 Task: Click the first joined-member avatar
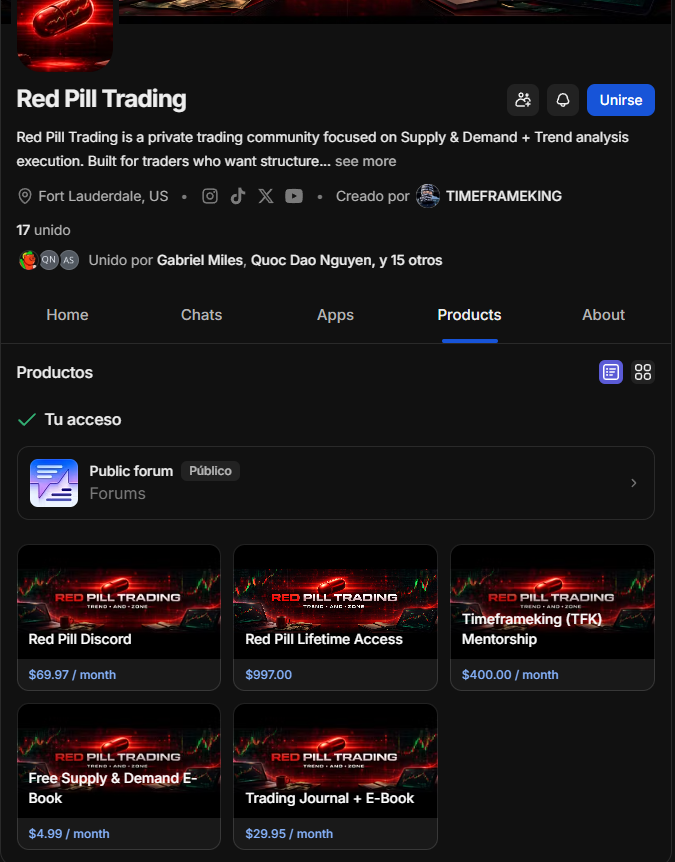[28, 260]
